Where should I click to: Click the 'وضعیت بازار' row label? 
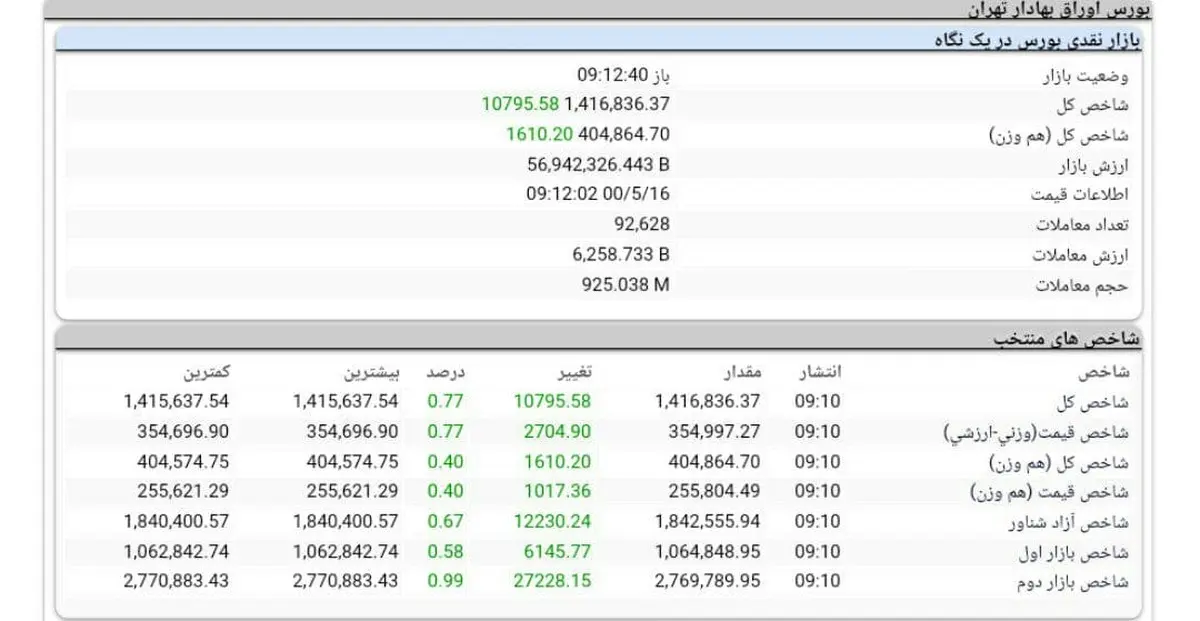click(x=1085, y=75)
